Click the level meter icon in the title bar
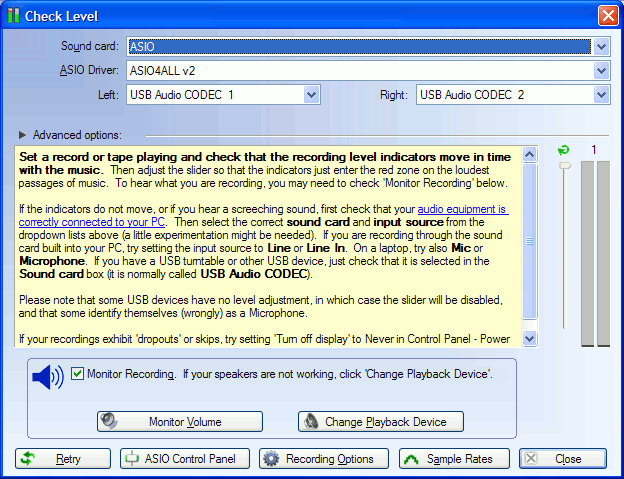The height and width of the screenshot is (479, 624). (13, 16)
